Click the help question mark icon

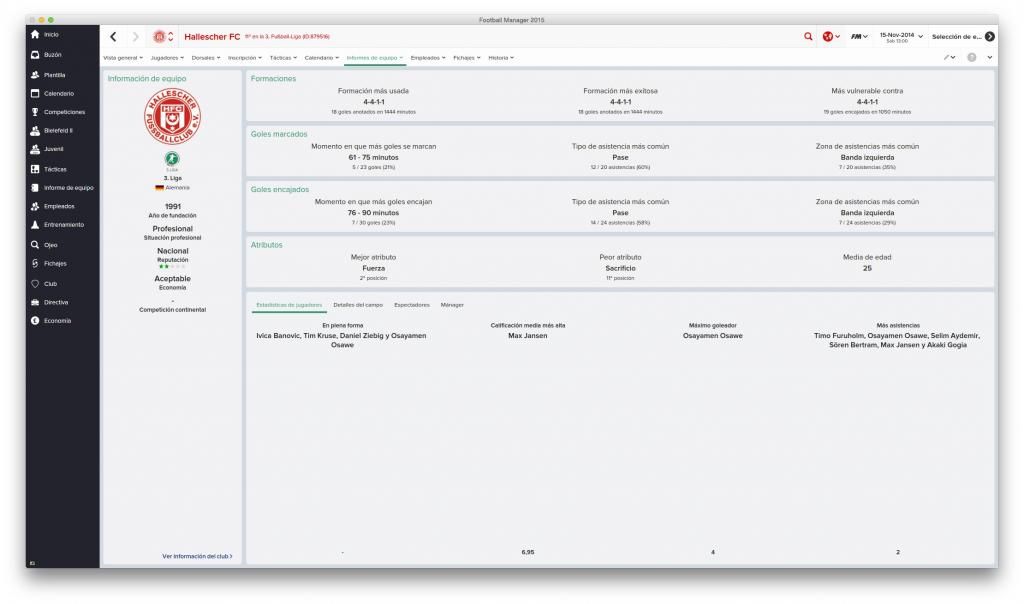(972, 57)
